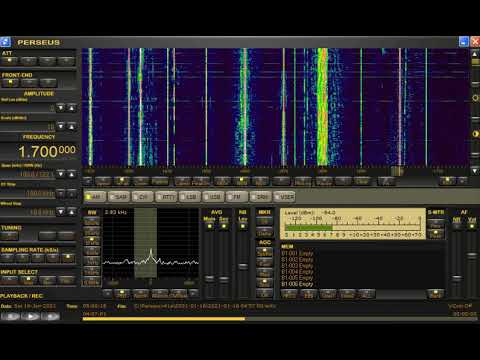Select memory row 01:006 Empty
This screenshot has width=480, height=360.
[297, 284]
